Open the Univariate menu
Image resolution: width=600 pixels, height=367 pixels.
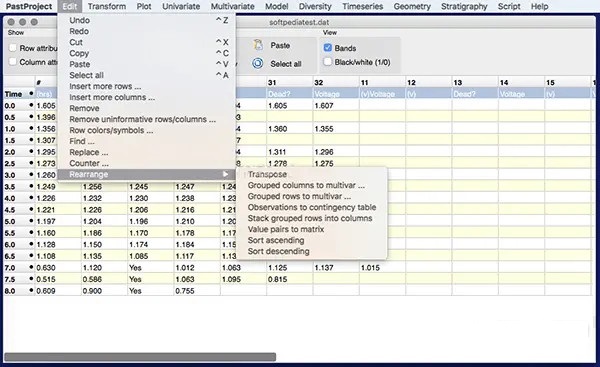coord(181,7)
